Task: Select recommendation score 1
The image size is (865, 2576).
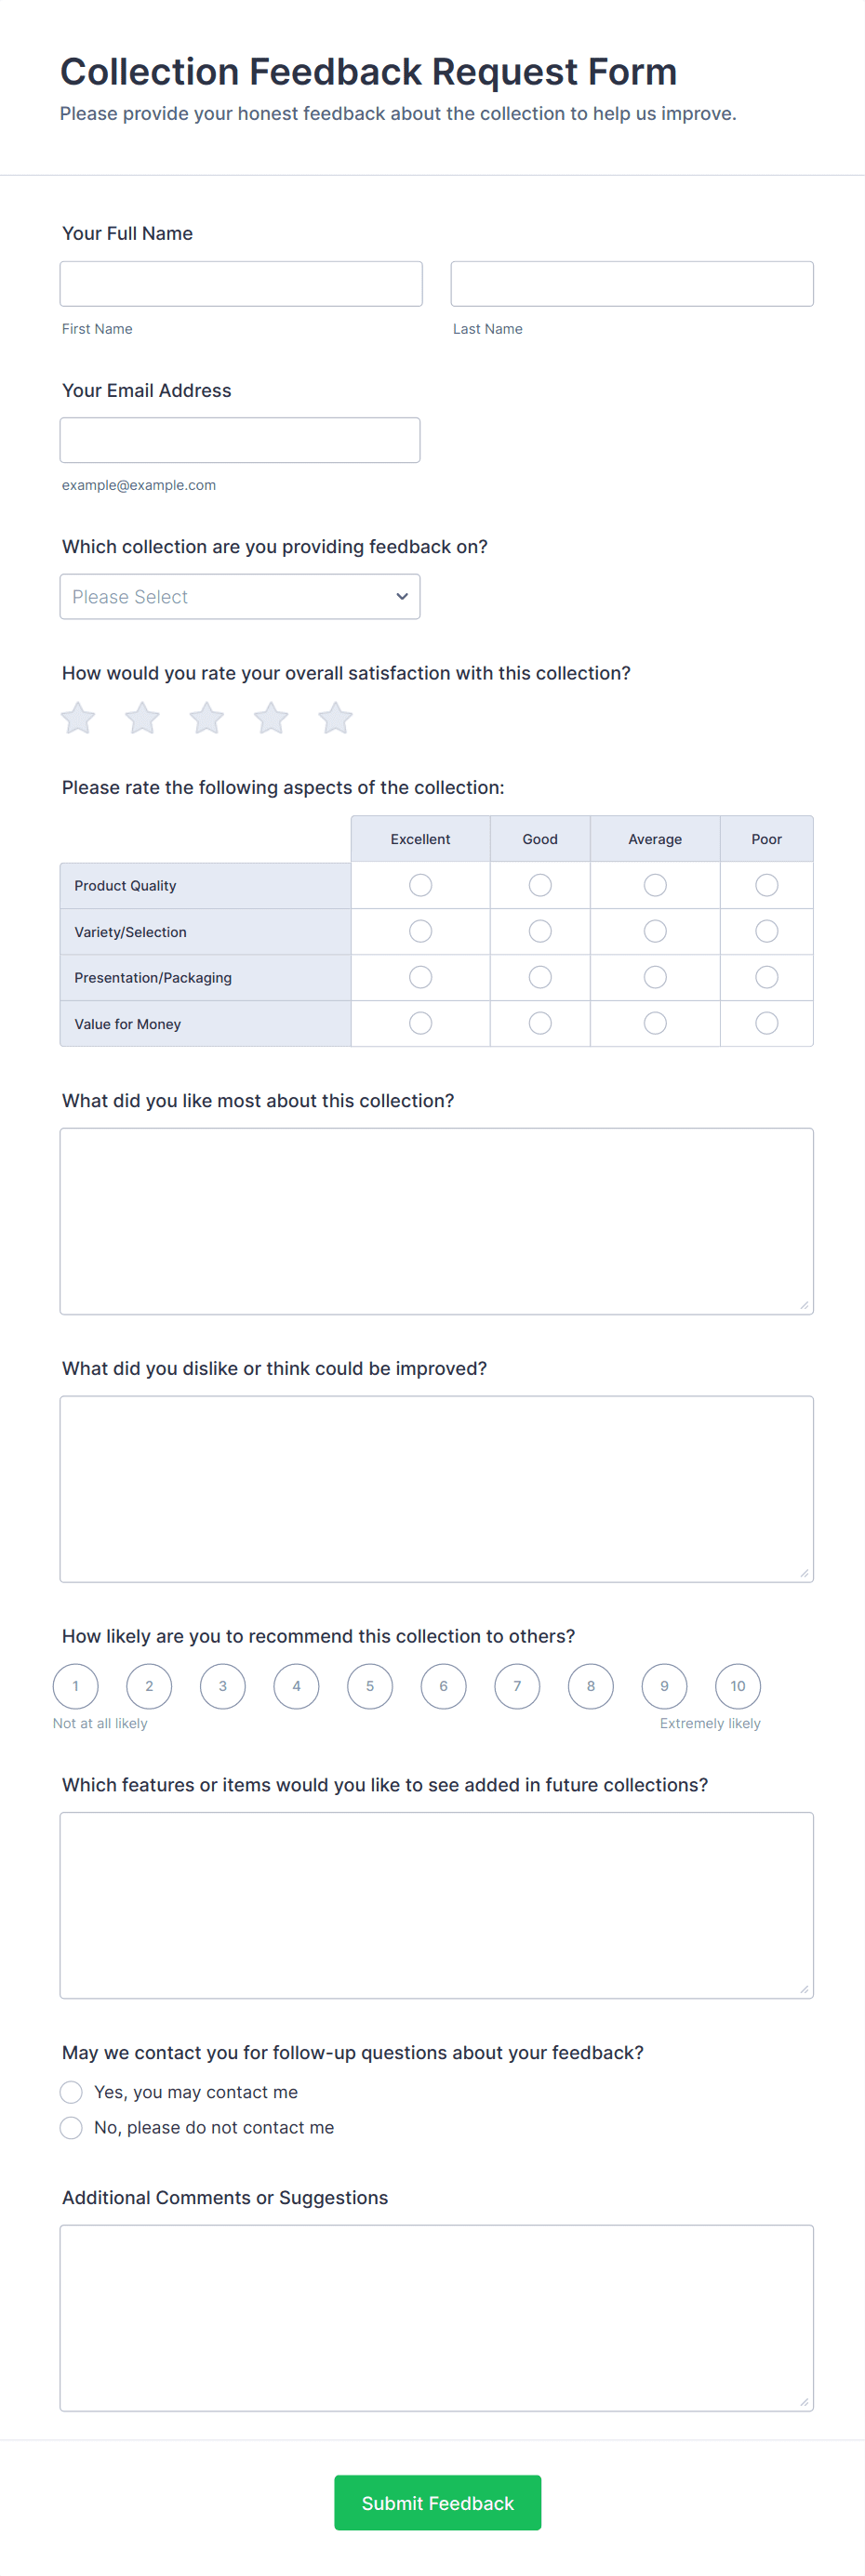Action: (x=76, y=1686)
